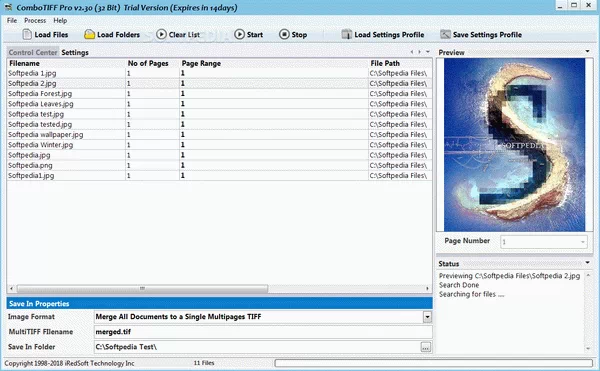Select the row Softpedia Forest.jpg
Screen dimensions: 600x371
219,94
